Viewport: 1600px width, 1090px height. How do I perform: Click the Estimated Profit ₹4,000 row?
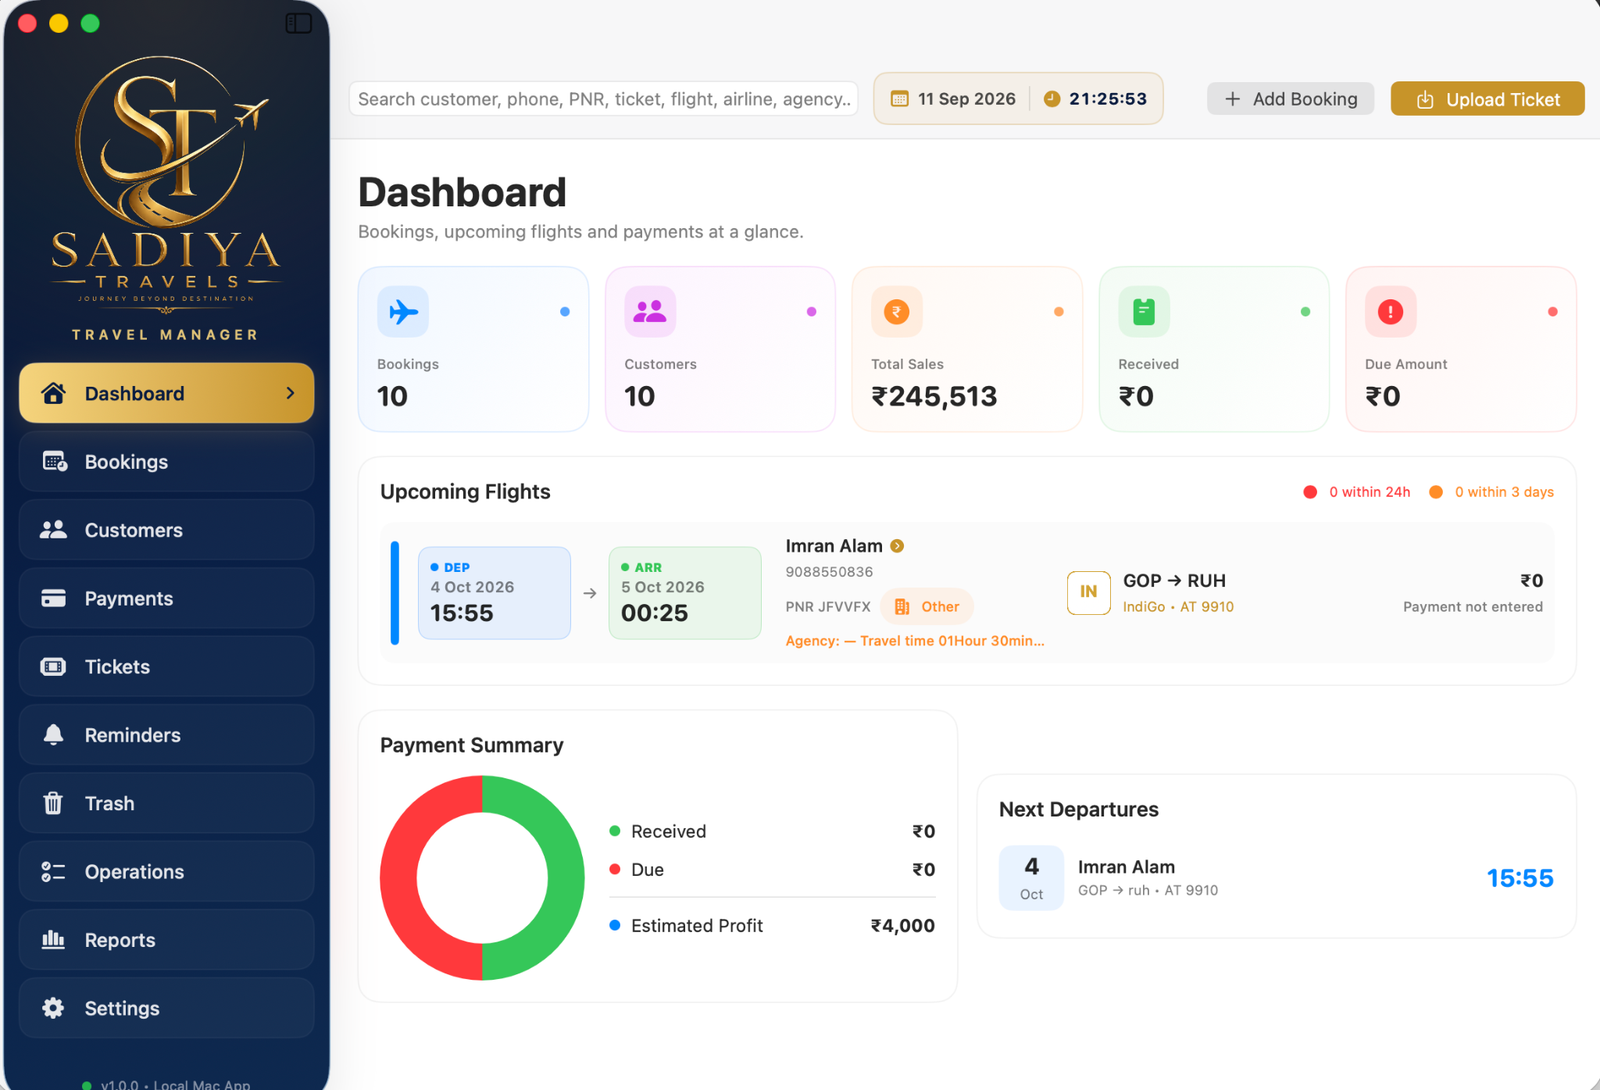tap(772, 926)
